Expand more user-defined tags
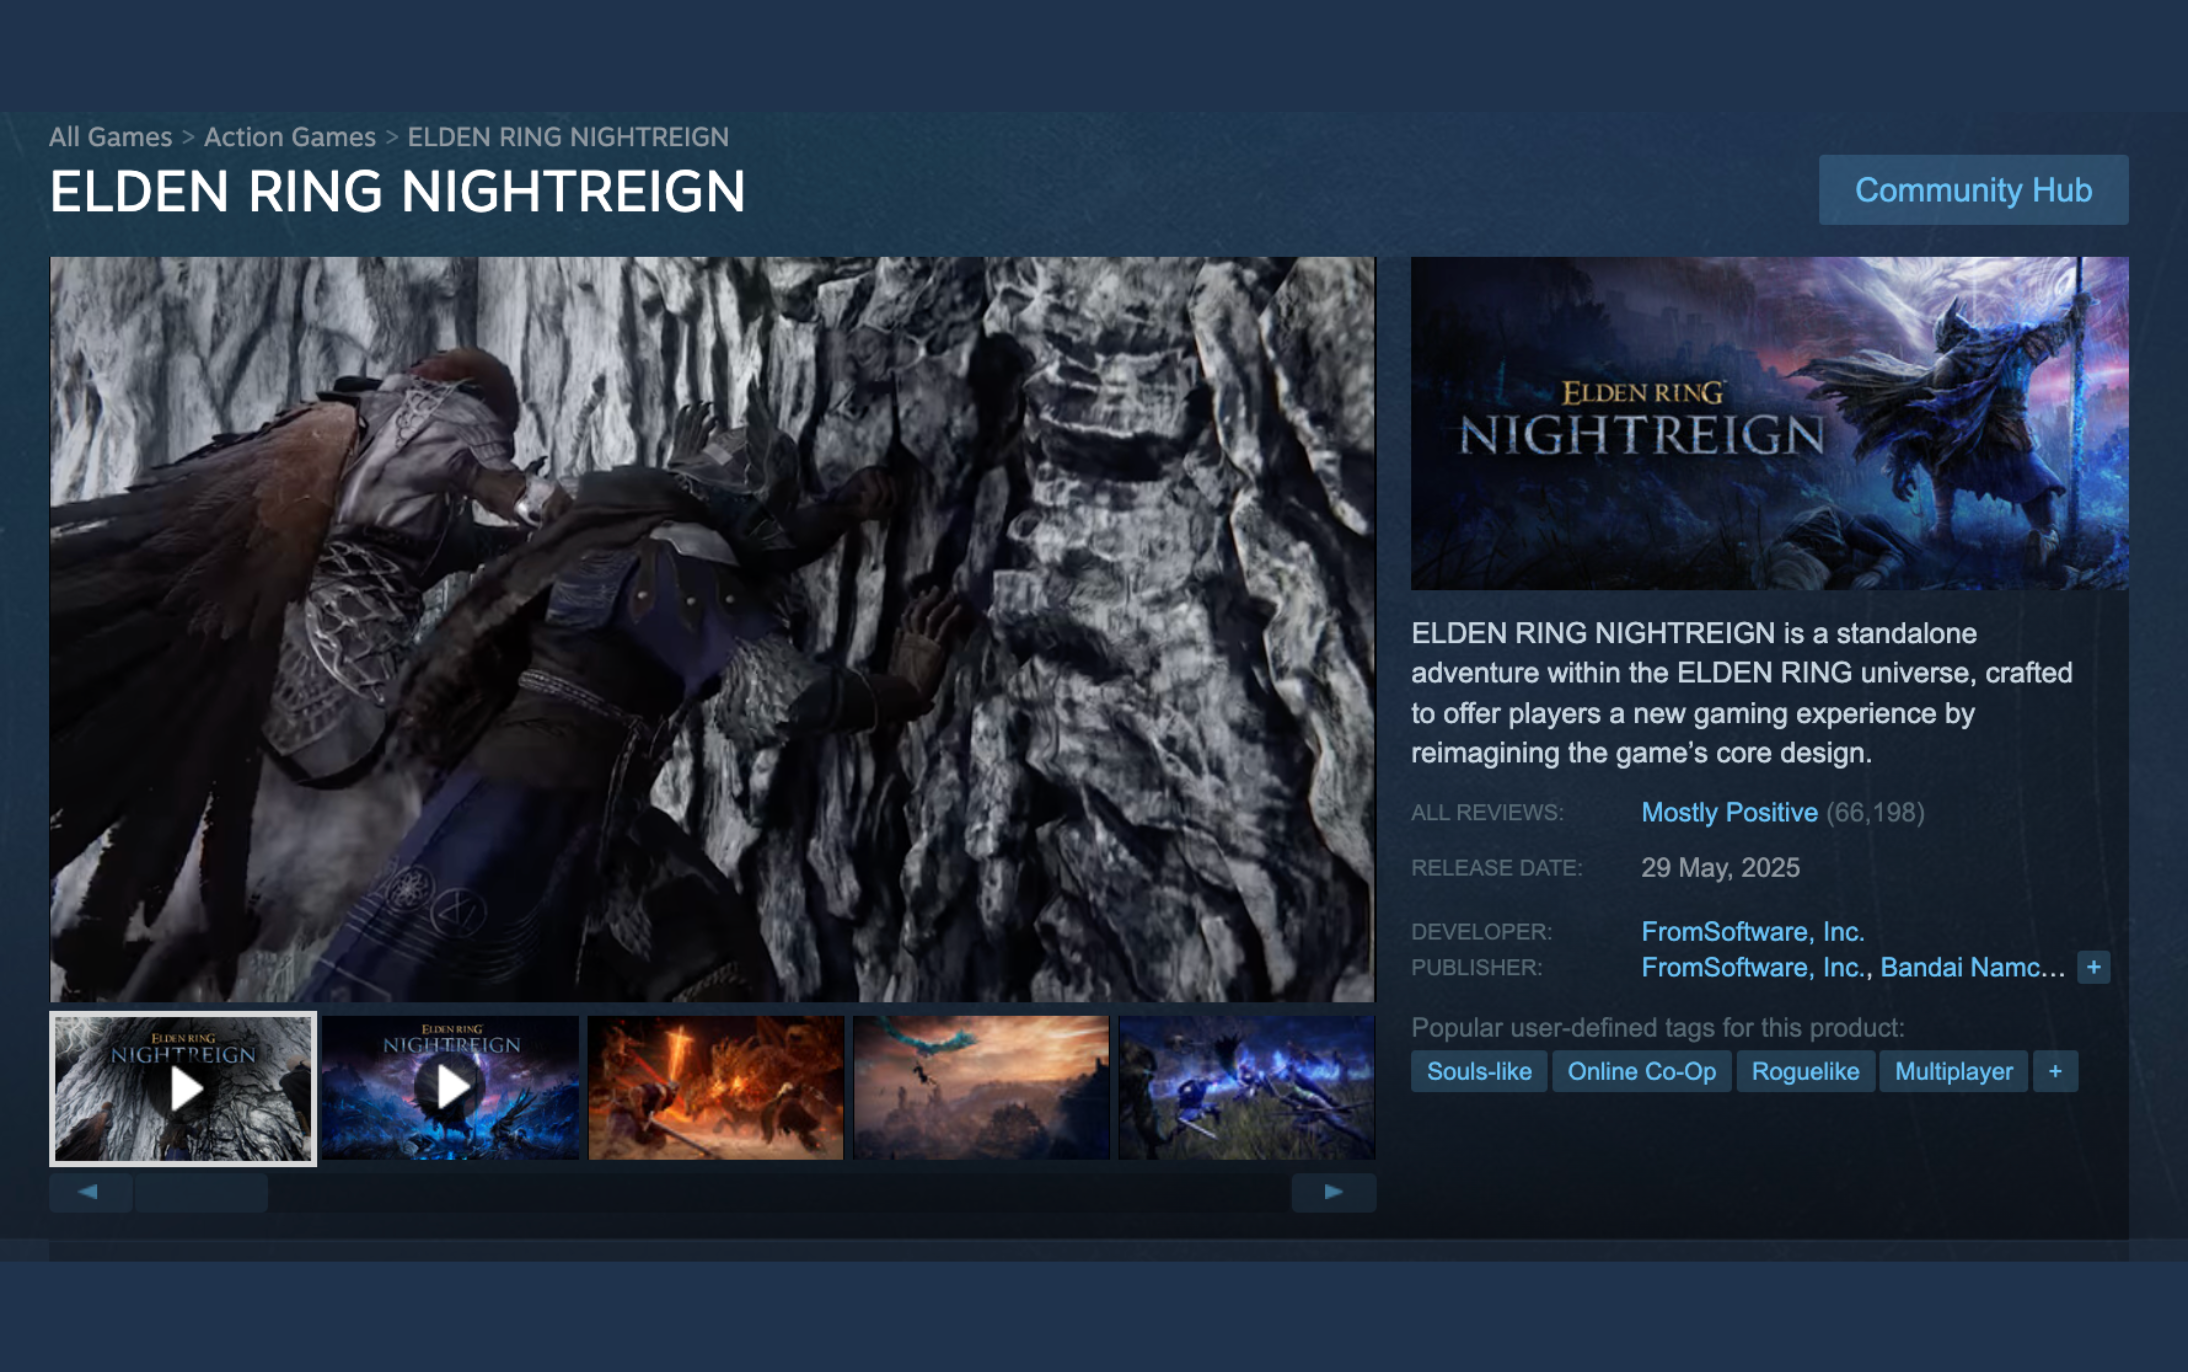The width and height of the screenshot is (2188, 1372). pos(2055,1071)
